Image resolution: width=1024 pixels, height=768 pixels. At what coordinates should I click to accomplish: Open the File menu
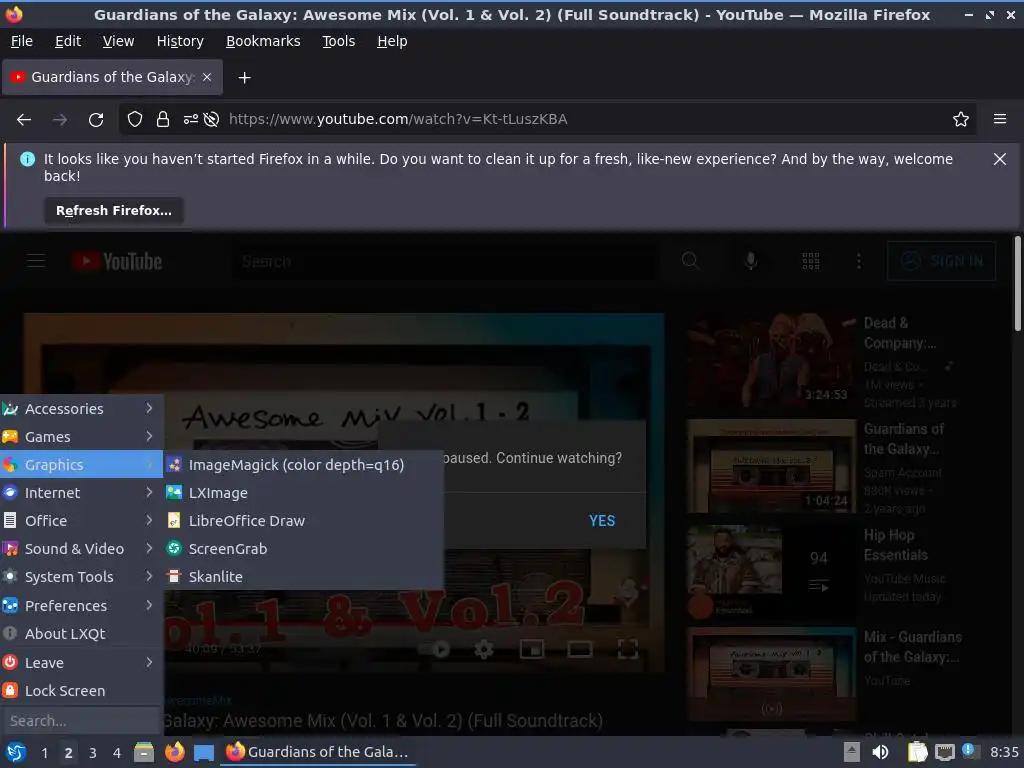click(x=22, y=41)
